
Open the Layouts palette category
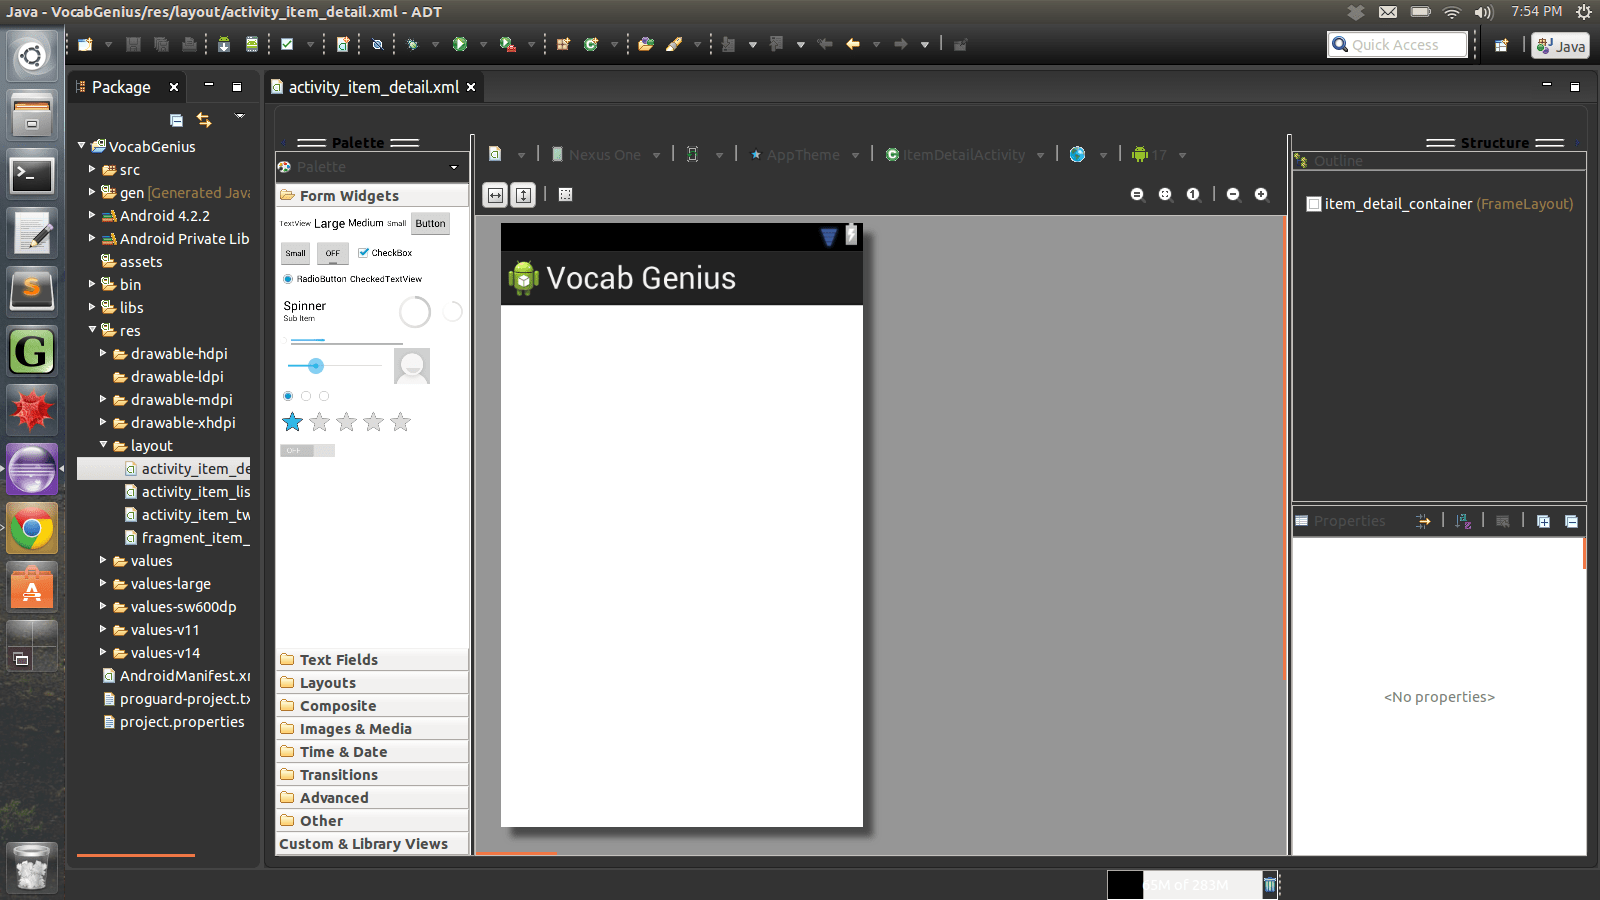point(372,683)
